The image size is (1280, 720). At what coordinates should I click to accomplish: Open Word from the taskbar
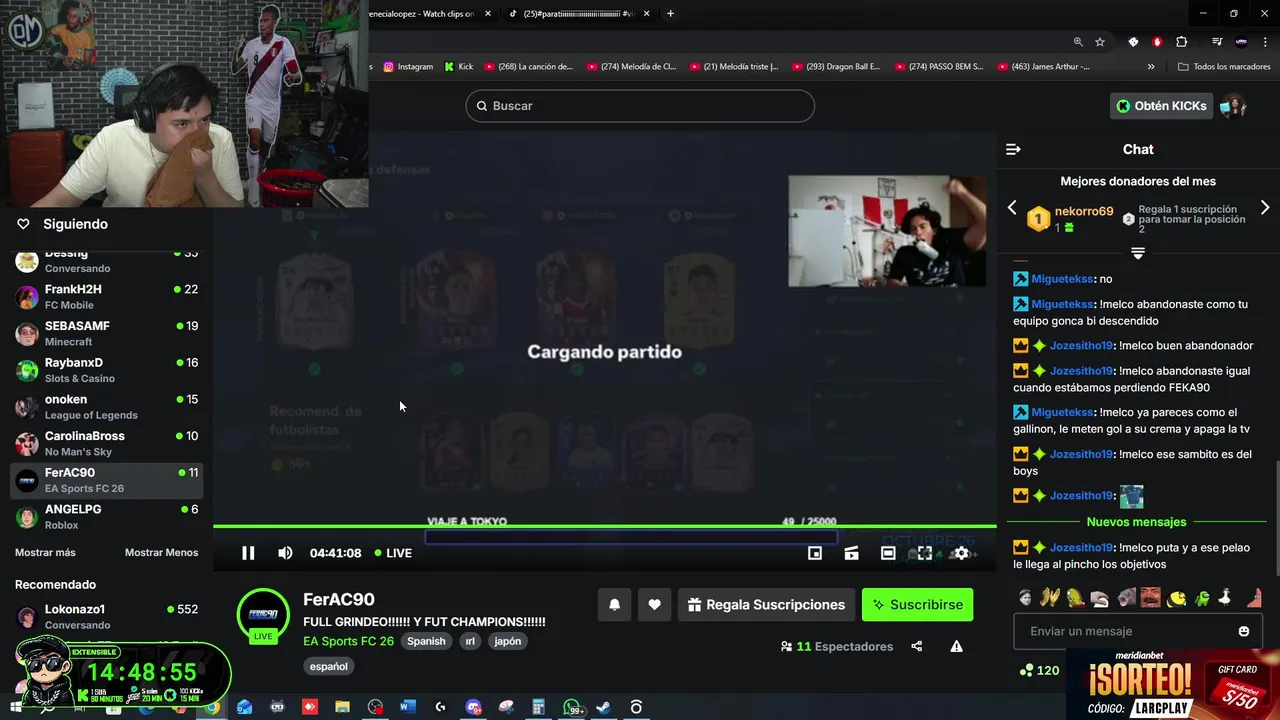[407, 707]
